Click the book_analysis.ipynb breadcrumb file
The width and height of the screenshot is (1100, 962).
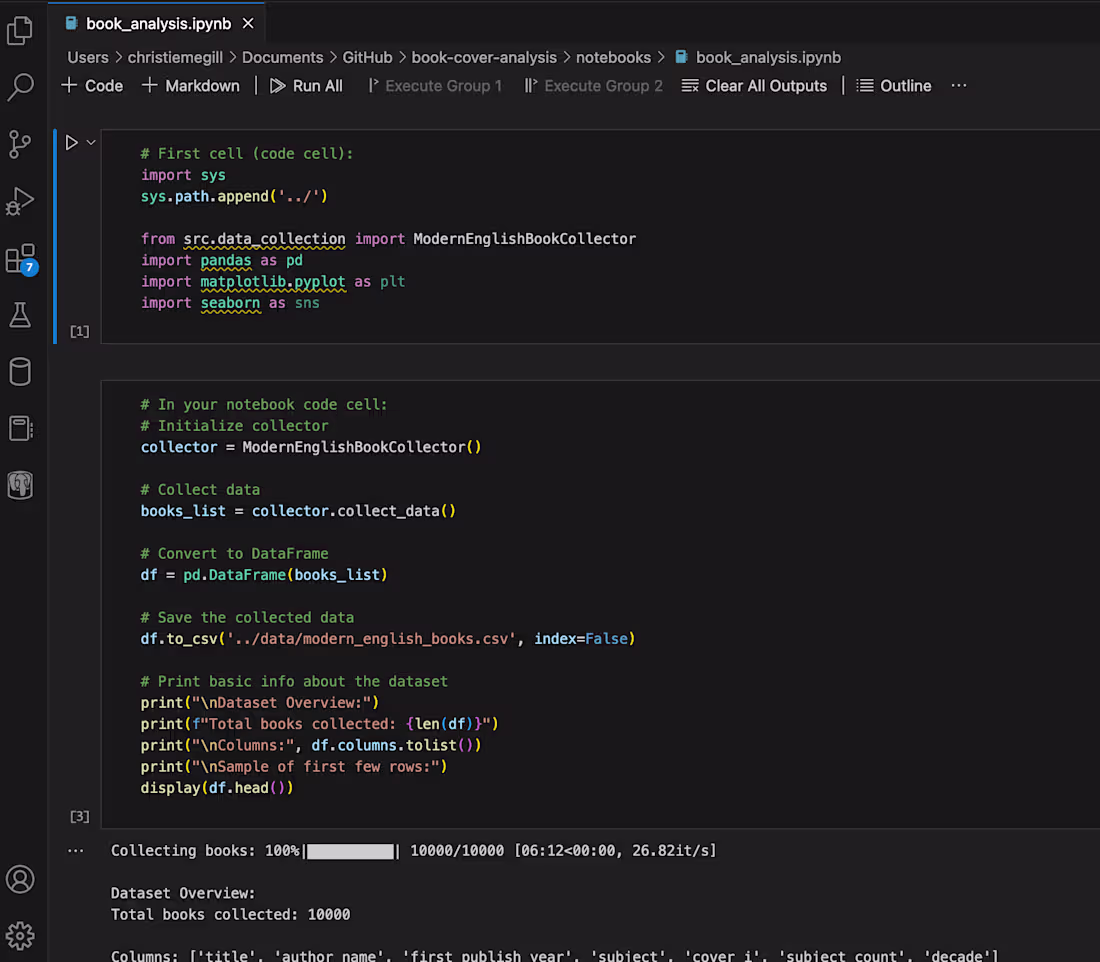(x=758, y=58)
